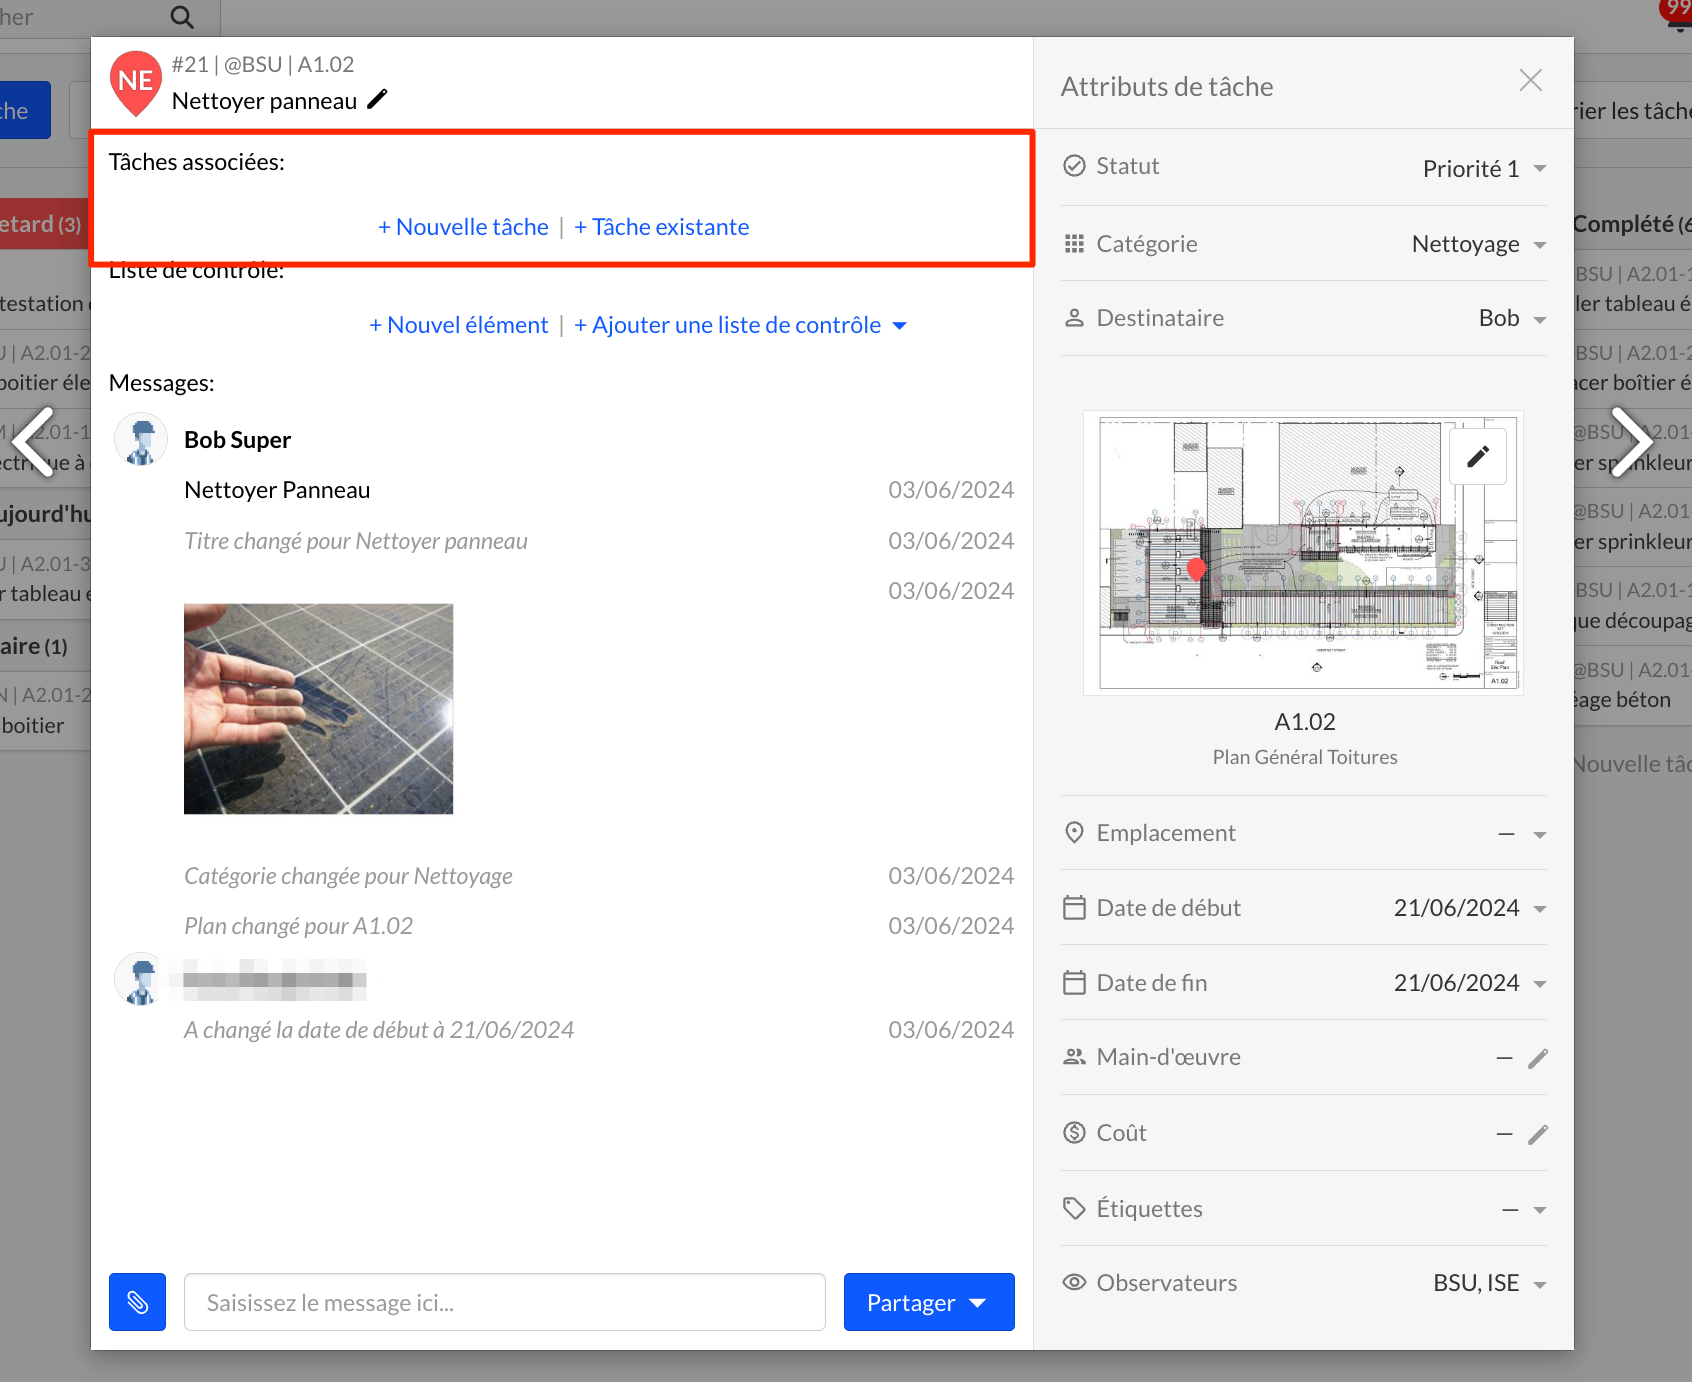Screen dimensions: 1692x1382
Task: Open the Emplacement dropdown
Action: tap(1522, 834)
